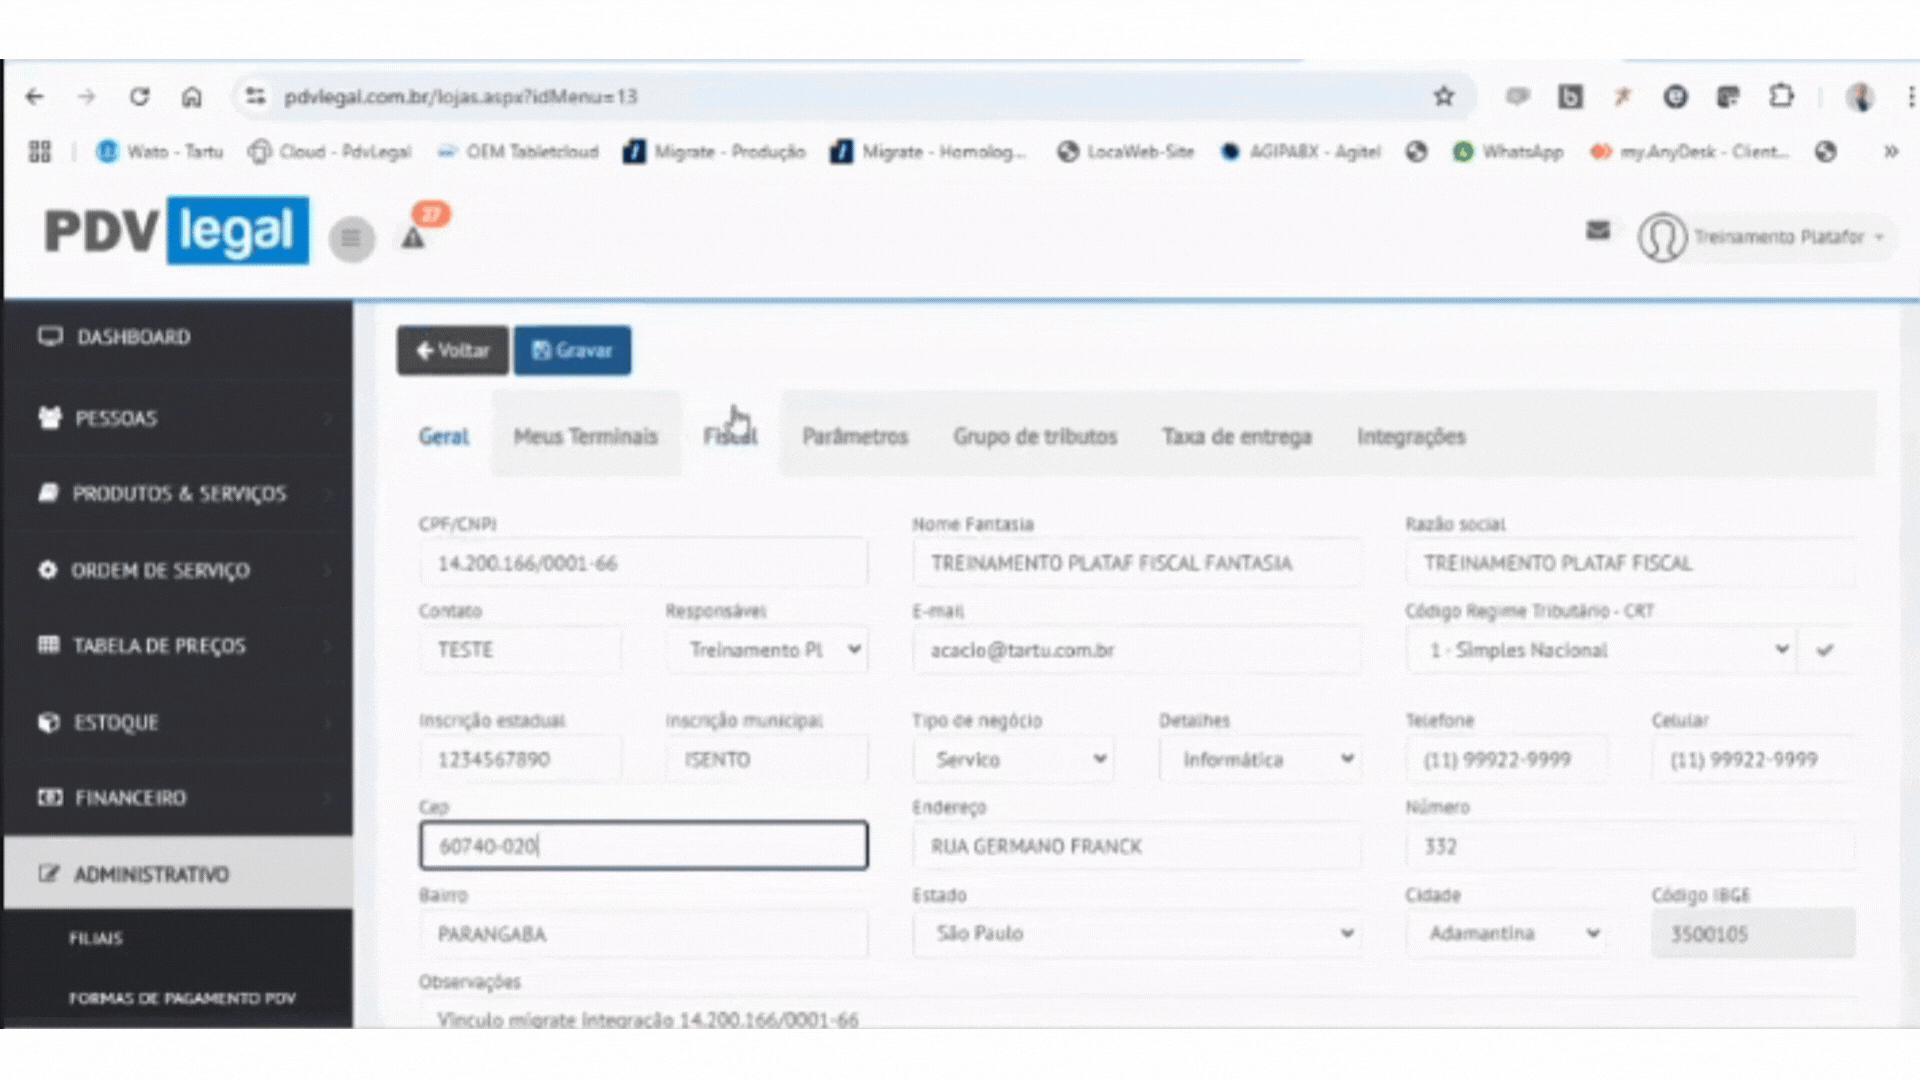Switch to the Meus Terminais tab
Screen dimensions: 1920x1080
tap(585, 436)
